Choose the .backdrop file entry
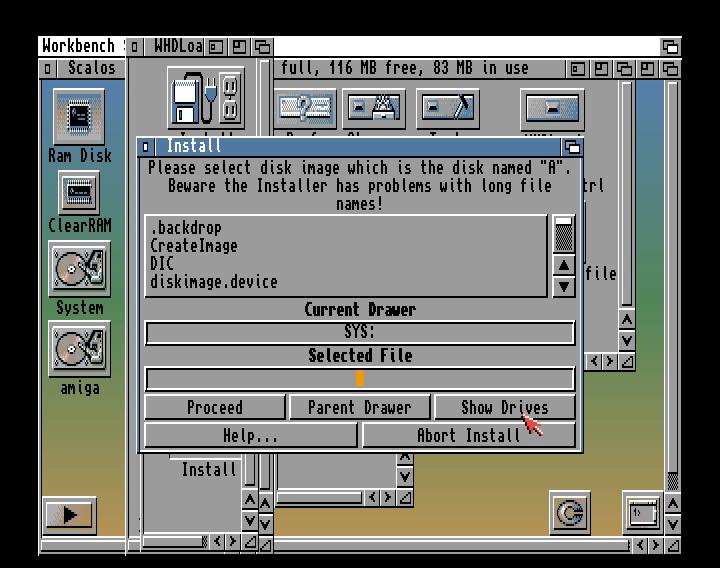 tap(186, 228)
